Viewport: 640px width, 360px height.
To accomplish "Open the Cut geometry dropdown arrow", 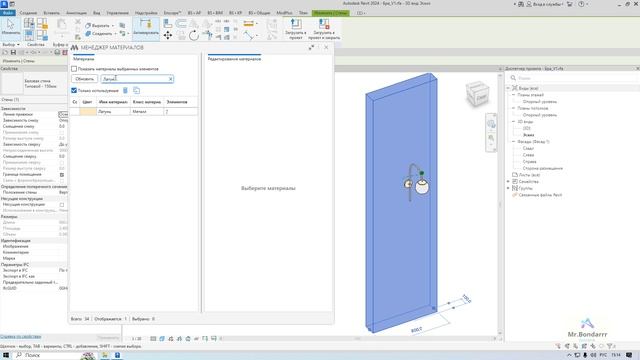I will point(113,25).
